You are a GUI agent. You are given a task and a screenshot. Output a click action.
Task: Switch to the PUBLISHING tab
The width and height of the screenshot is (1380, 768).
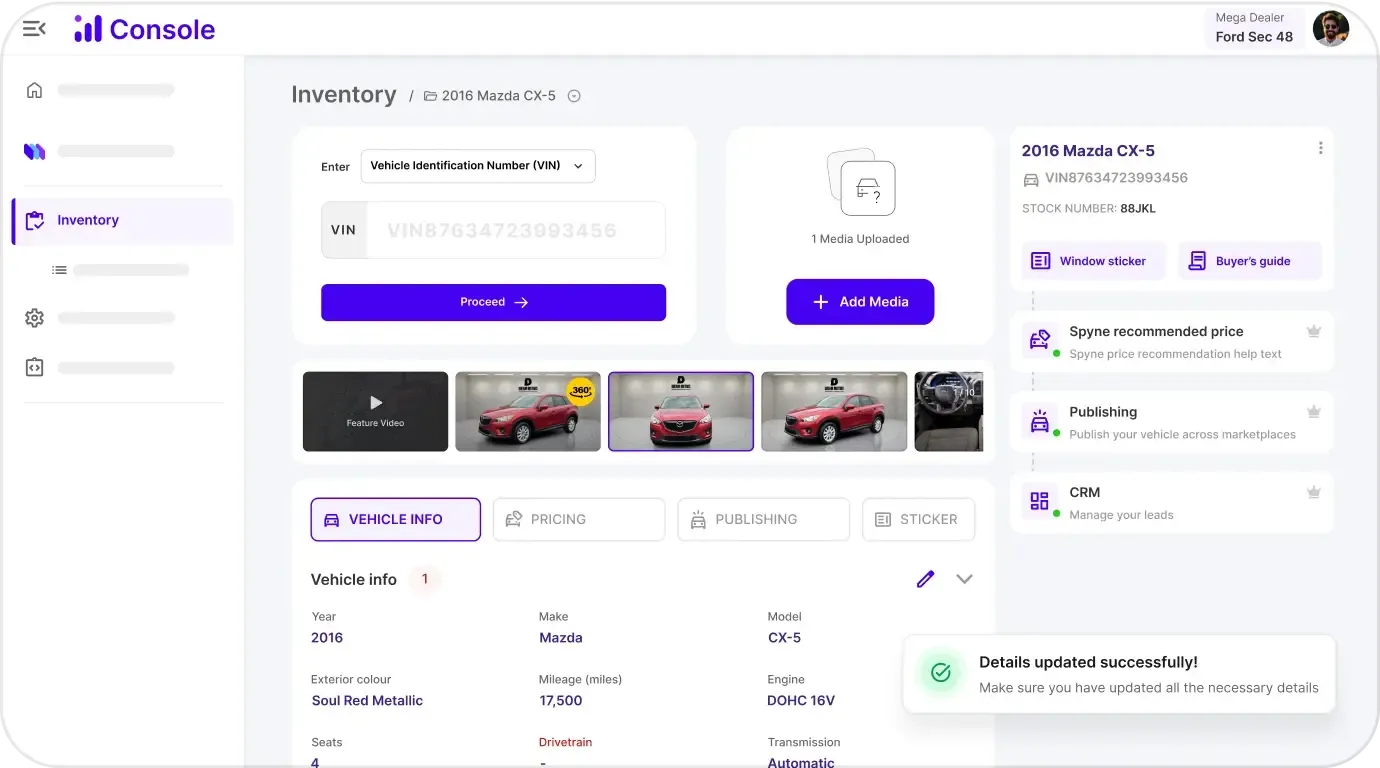pos(763,519)
